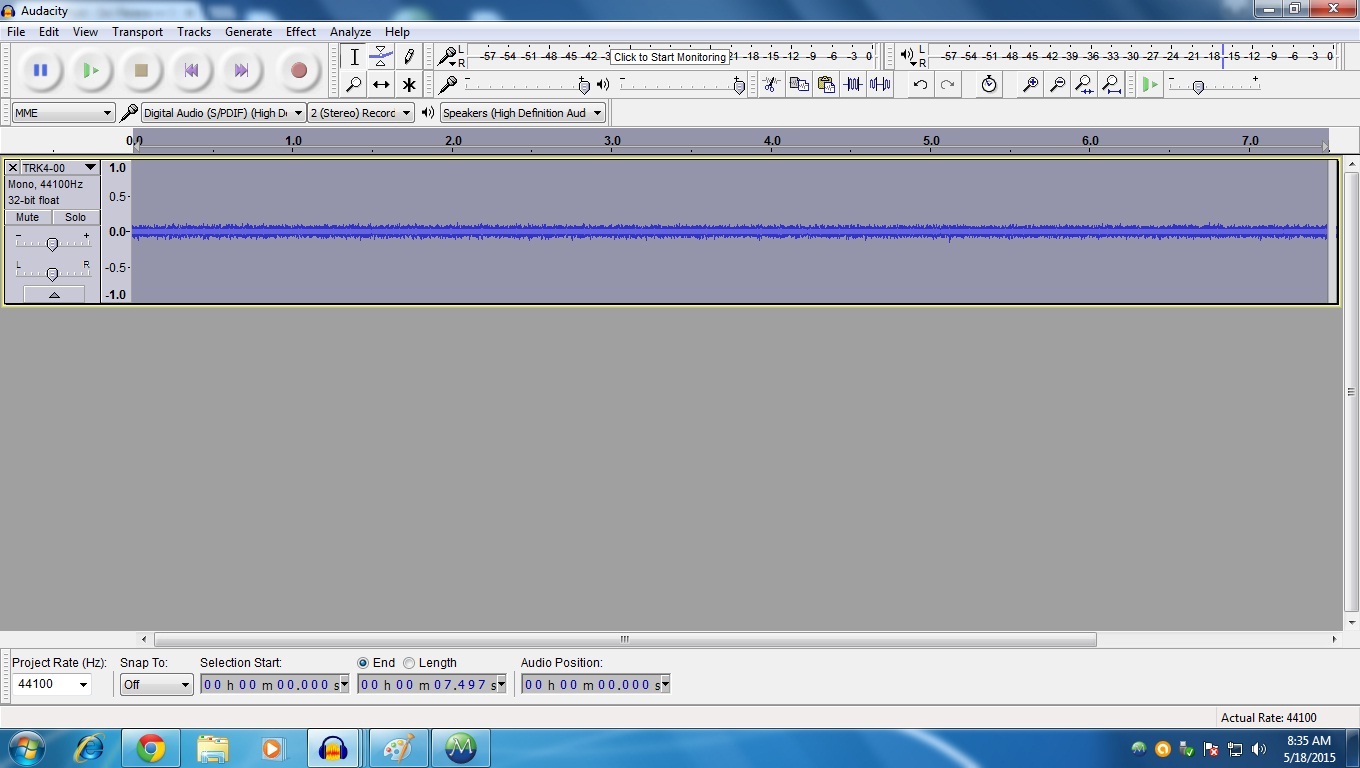Click Fit Selection zoom icon
Image resolution: width=1360 pixels, height=768 pixels.
point(1083,85)
